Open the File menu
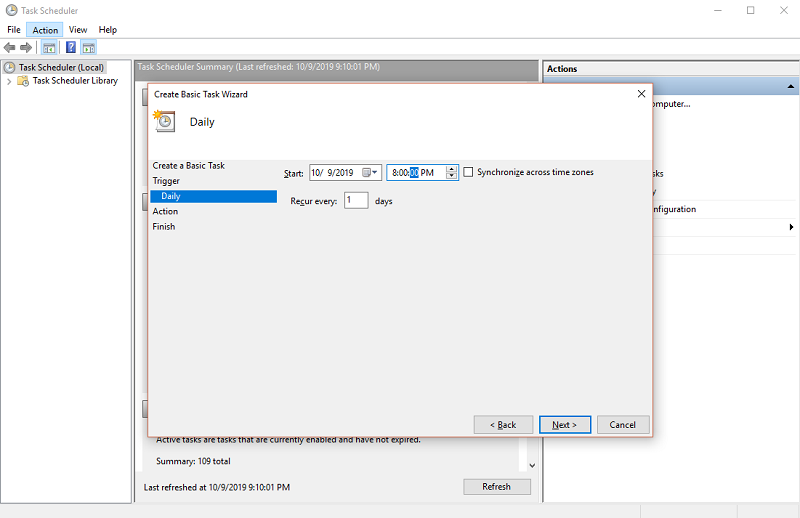800x518 pixels. click(14, 30)
